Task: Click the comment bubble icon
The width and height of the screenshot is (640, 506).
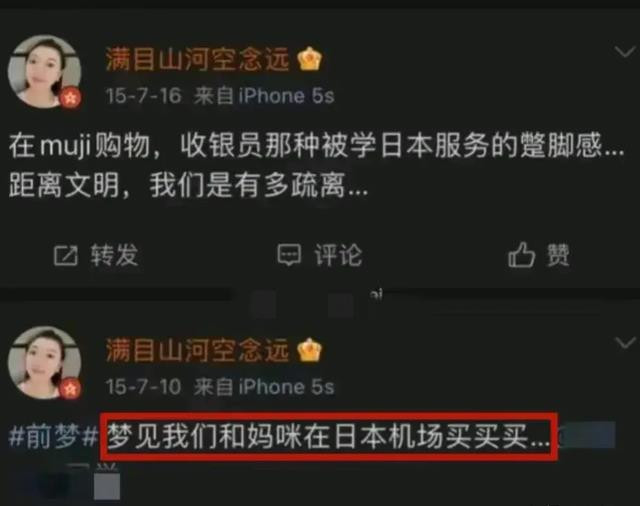Action: point(289,255)
